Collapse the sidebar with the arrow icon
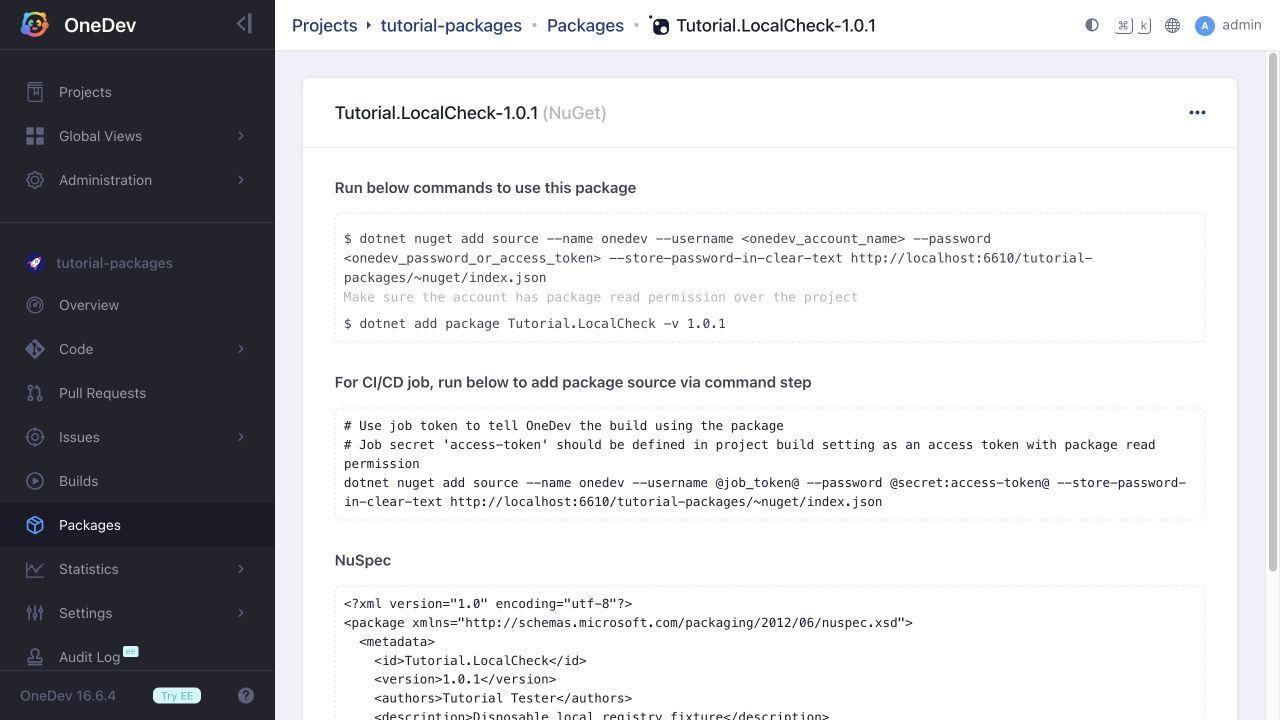This screenshot has width=1280, height=720. pos(244,24)
